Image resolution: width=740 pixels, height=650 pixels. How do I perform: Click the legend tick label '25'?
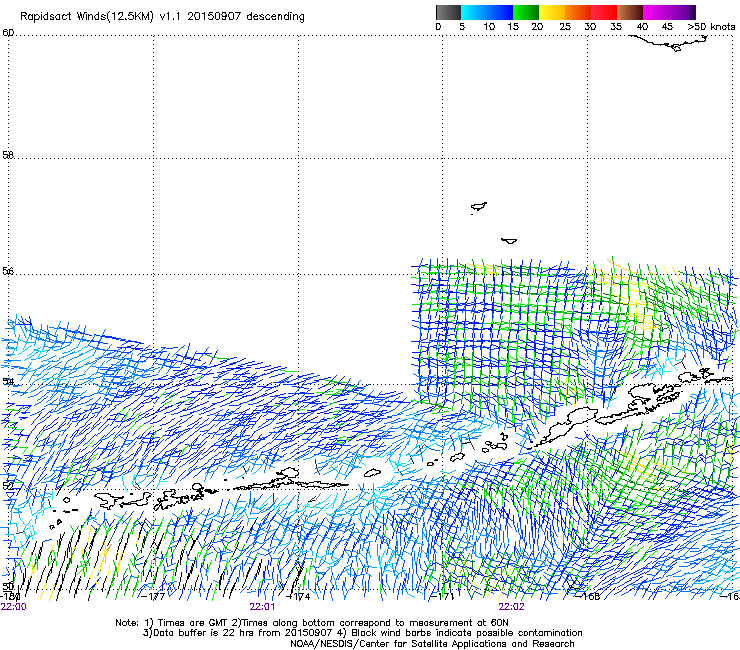[565, 27]
